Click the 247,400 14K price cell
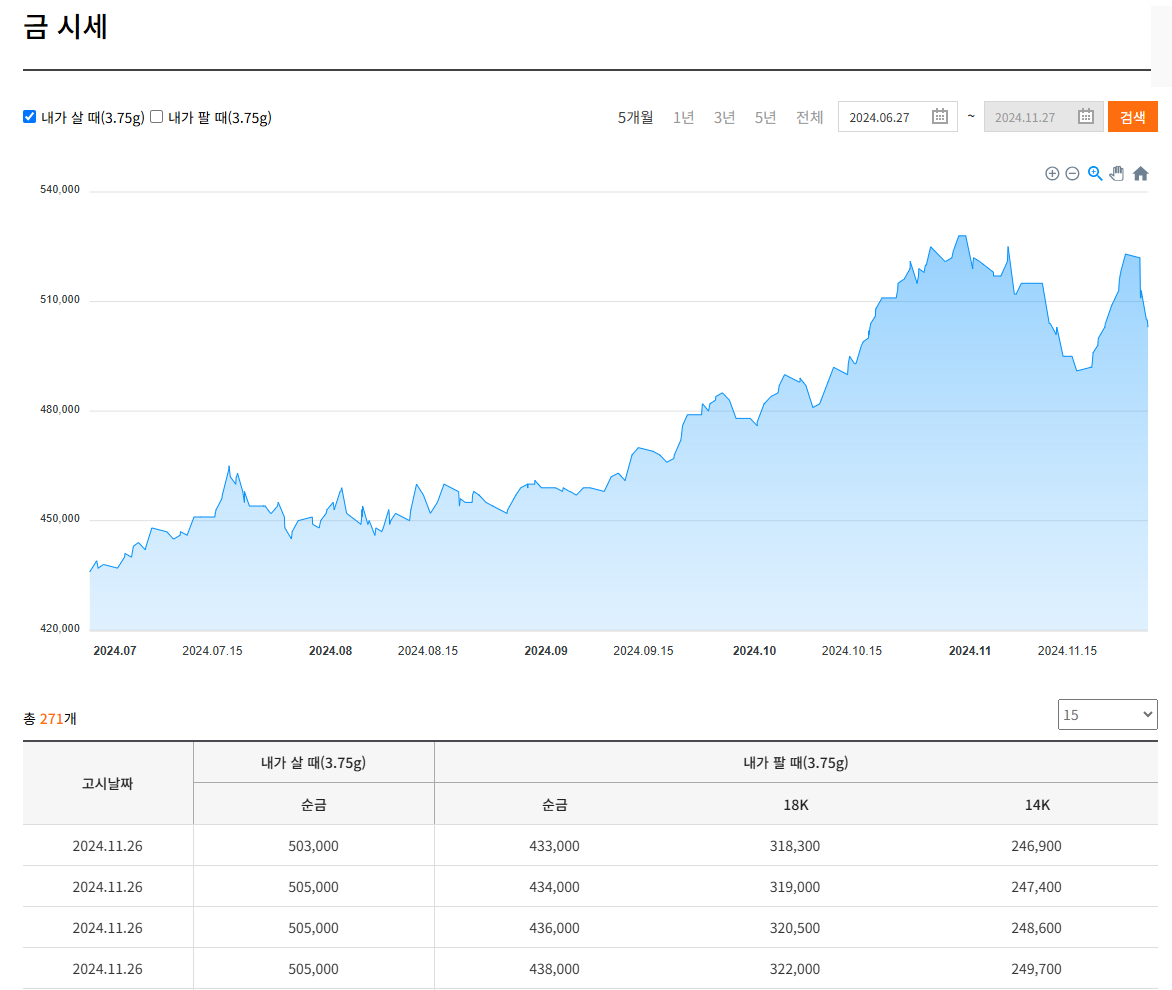 click(x=1036, y=887)
